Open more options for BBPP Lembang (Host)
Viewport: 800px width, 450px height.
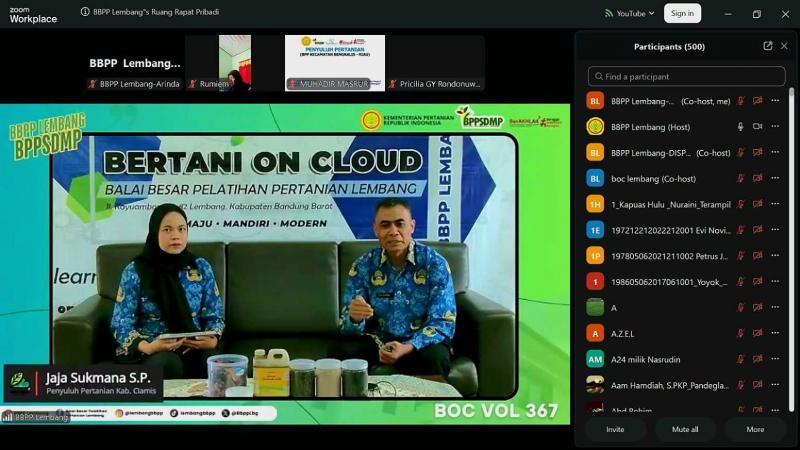point(776,127)
